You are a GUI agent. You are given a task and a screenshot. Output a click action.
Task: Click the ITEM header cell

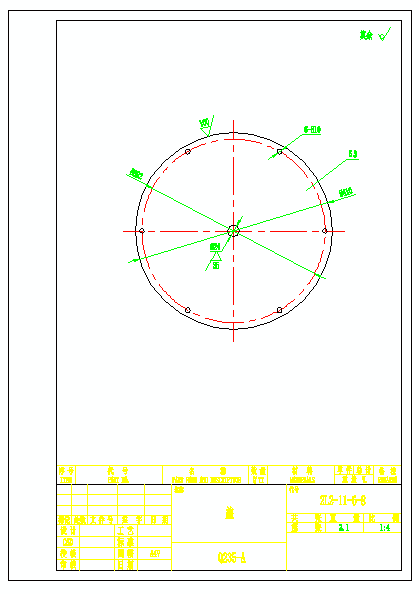coord(66,475)
